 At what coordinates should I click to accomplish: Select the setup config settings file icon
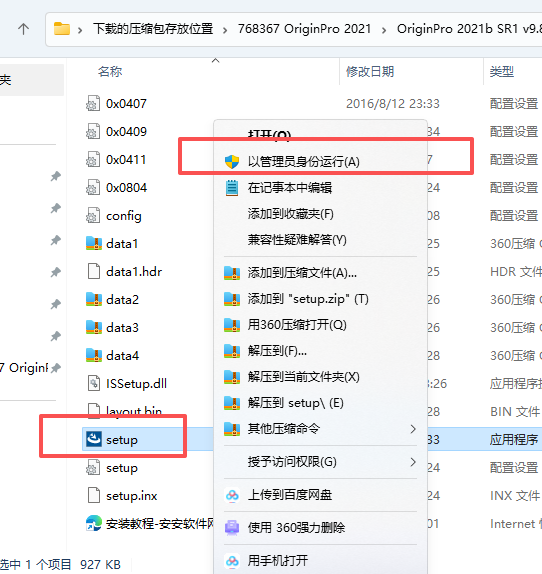93,467
